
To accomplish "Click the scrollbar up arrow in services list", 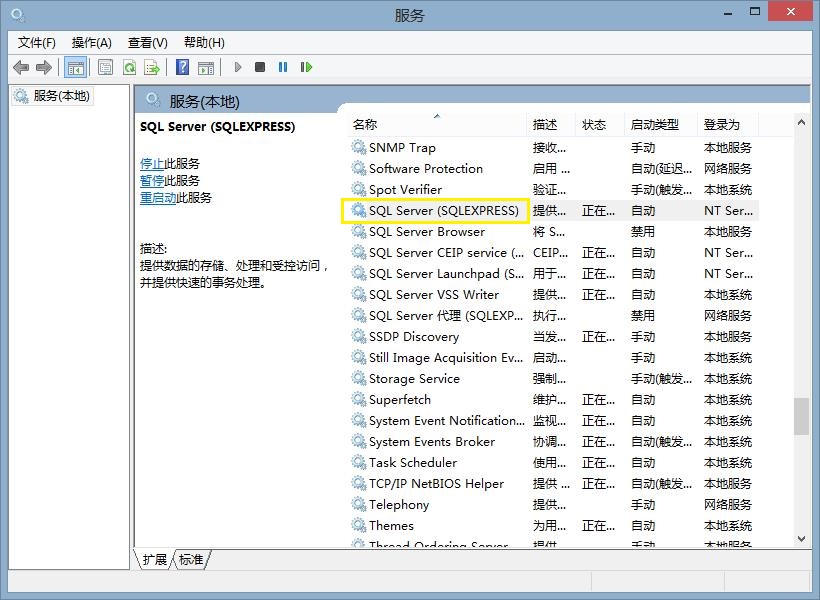I will (801, 122).
